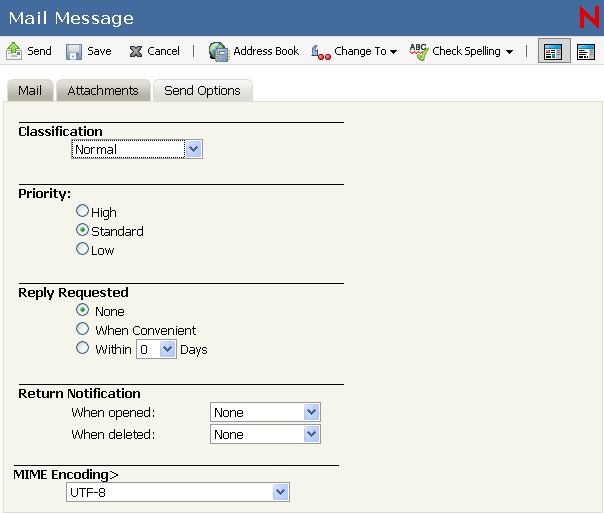Click the Classification heading text
Viewport: 604px width, 514px height.
(x=60, y=131)
